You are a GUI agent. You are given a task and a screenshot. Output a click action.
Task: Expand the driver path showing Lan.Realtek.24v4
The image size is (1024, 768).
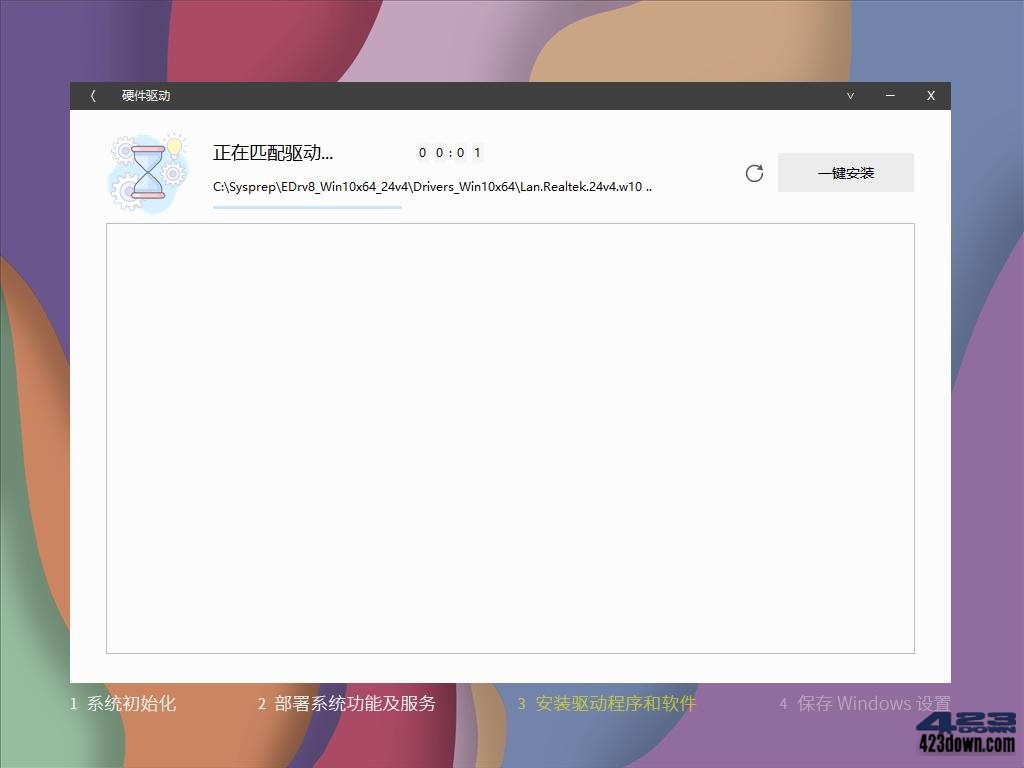coord(431,186)
